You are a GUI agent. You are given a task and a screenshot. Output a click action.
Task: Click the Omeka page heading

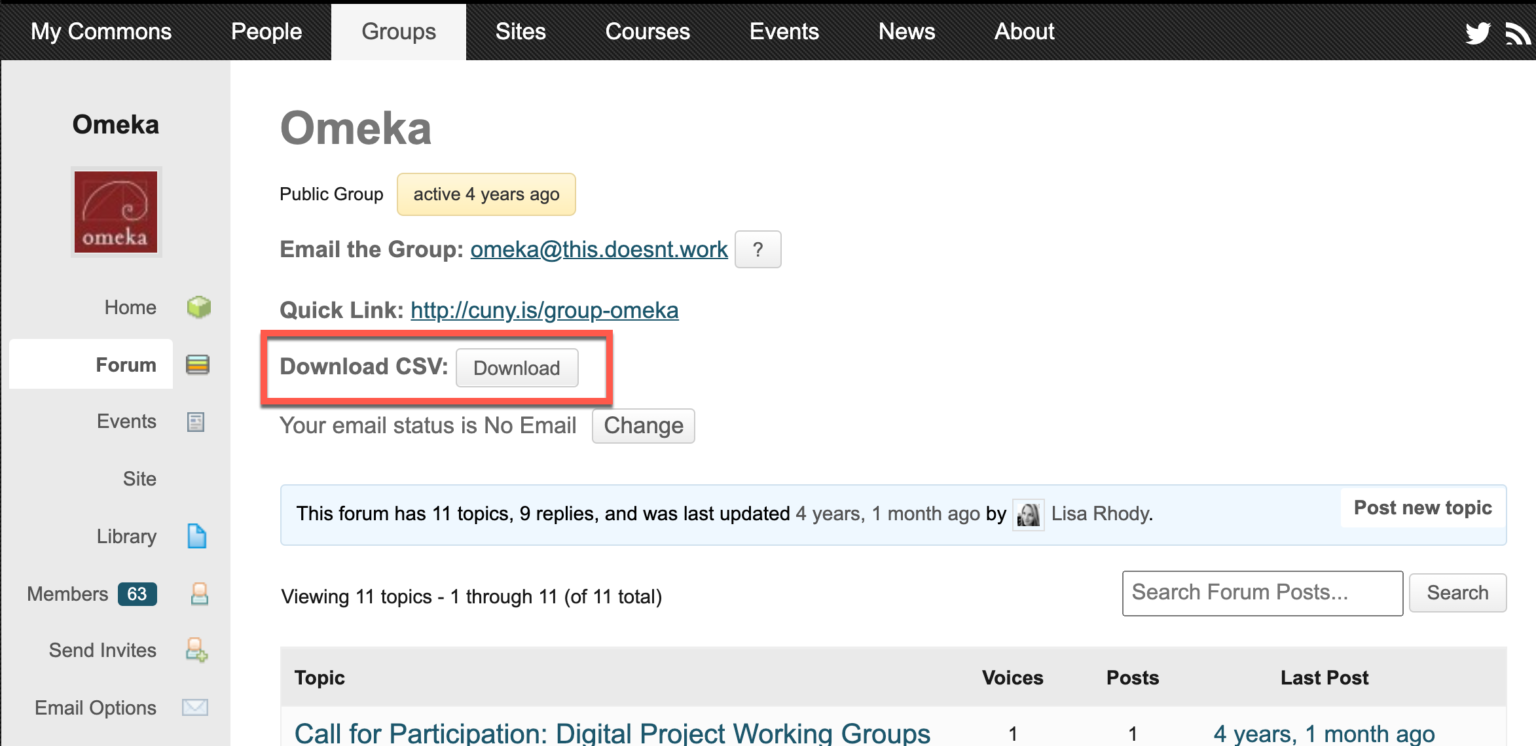coord(356,128)
